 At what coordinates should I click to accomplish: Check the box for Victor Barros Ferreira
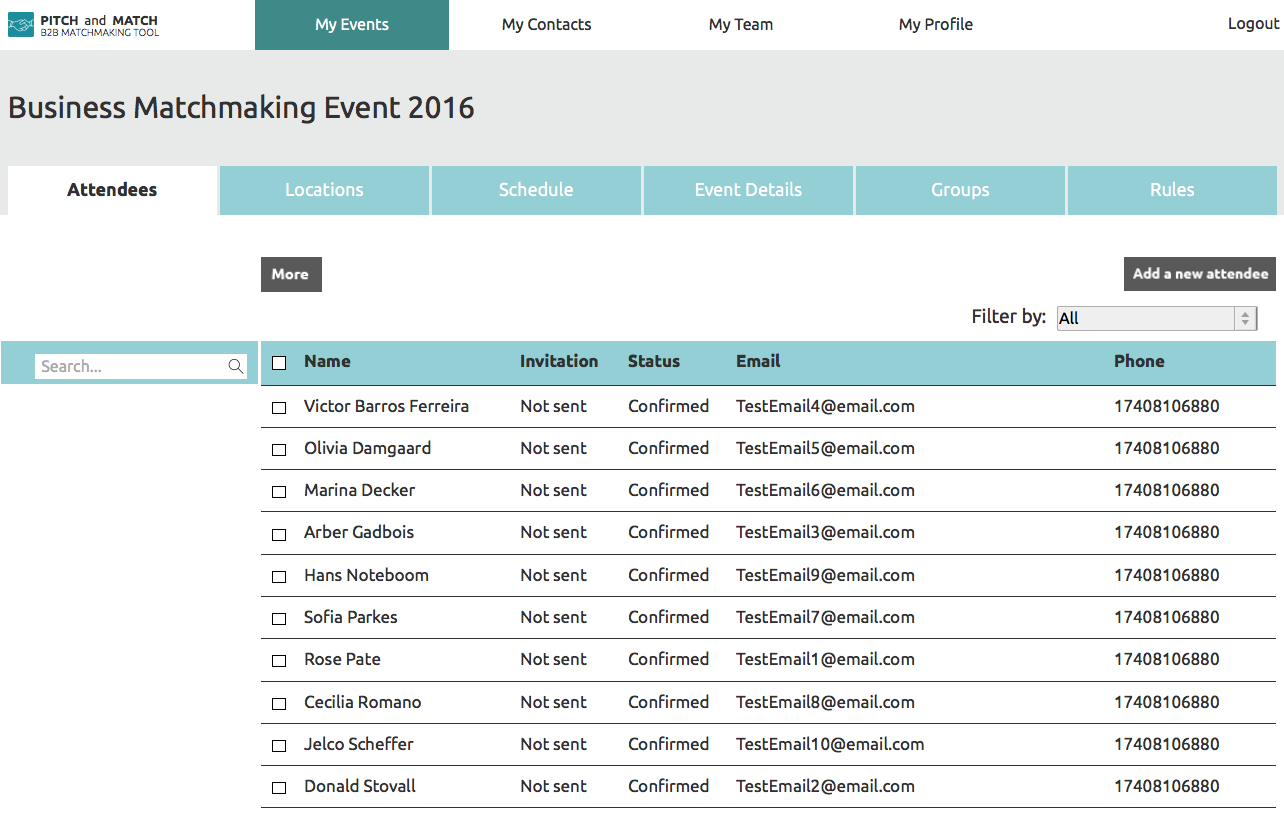(x=279, y=408)
